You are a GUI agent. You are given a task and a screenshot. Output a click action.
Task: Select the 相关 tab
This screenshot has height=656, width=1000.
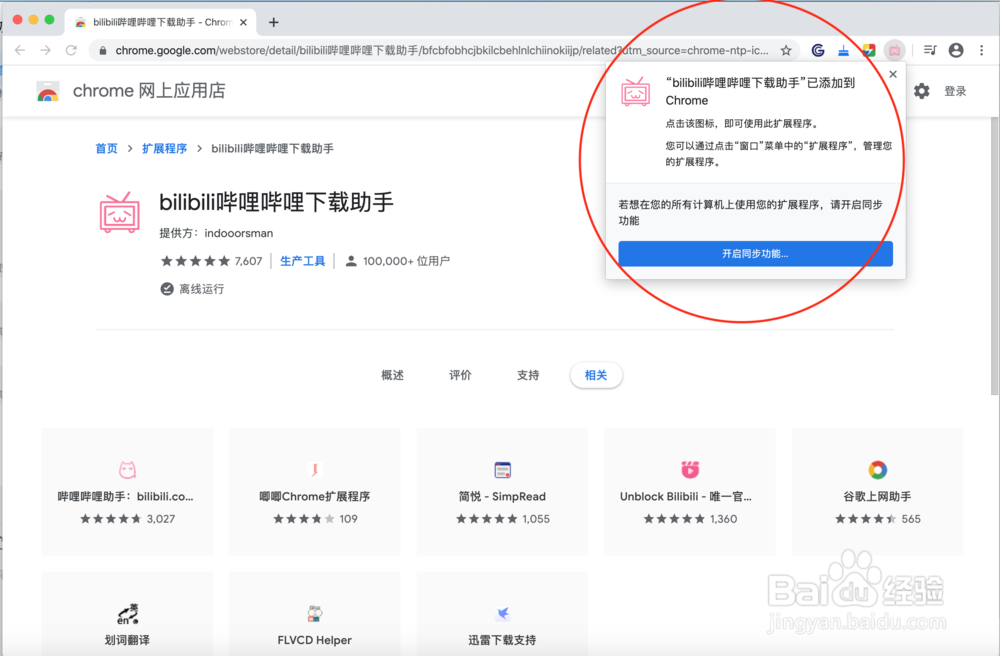point(596,375)
